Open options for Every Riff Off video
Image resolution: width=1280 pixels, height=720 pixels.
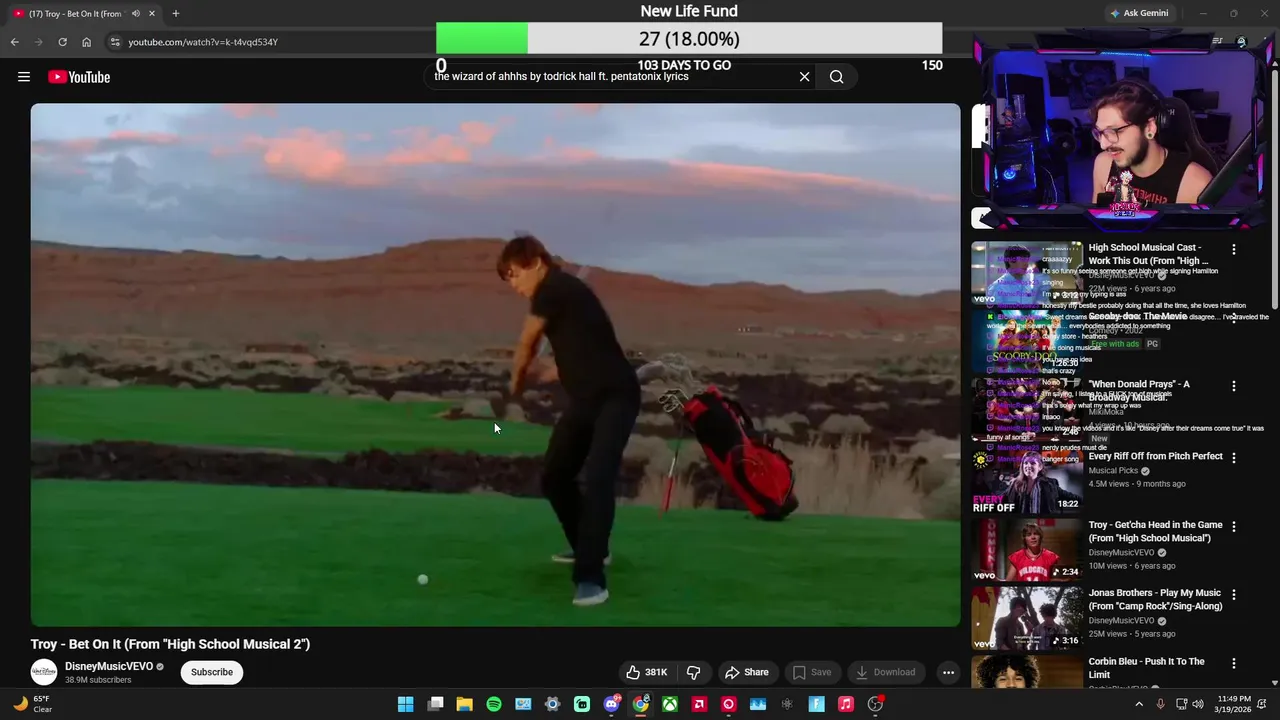(x=1234, y=458)
